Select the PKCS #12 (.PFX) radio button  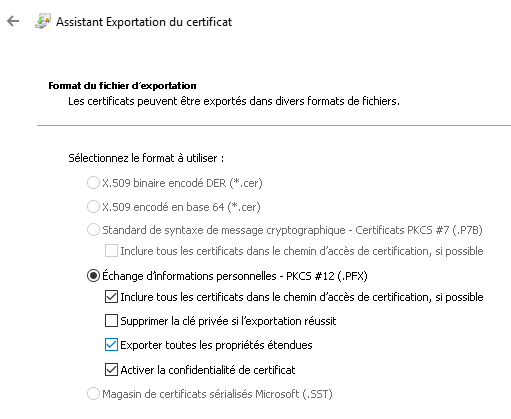click(93, 276)
